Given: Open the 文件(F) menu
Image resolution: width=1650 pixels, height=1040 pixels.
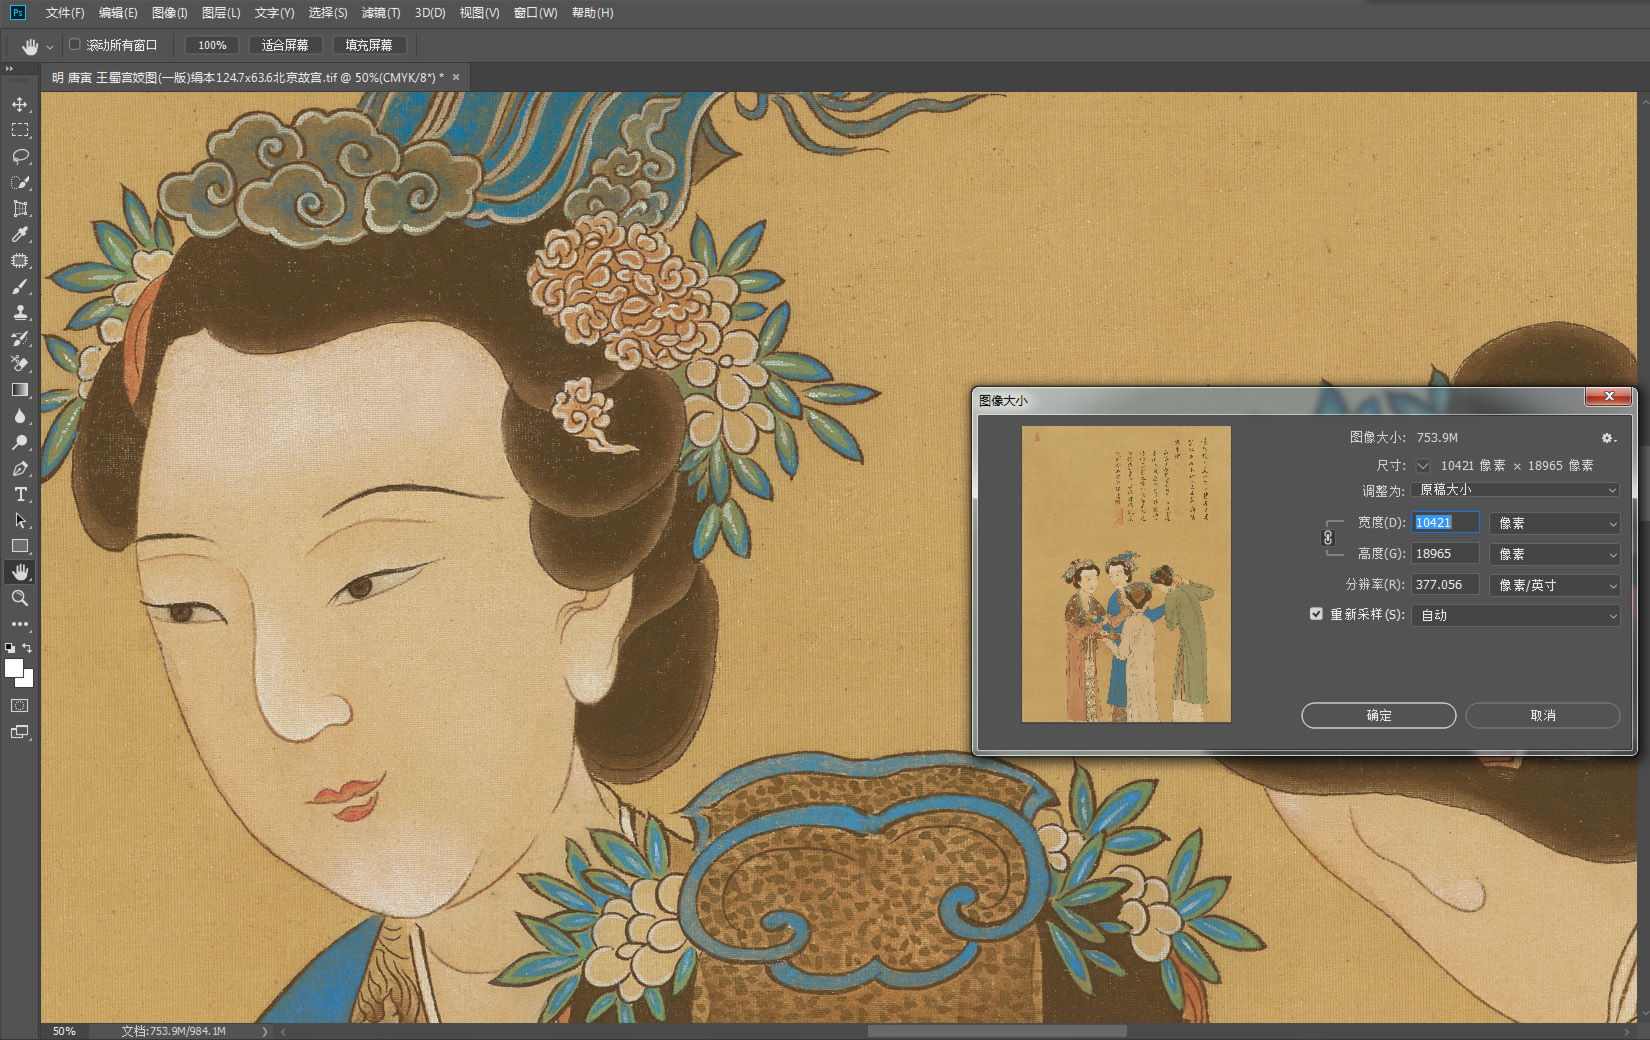Looking at the screenshot, I should point(65,13).
